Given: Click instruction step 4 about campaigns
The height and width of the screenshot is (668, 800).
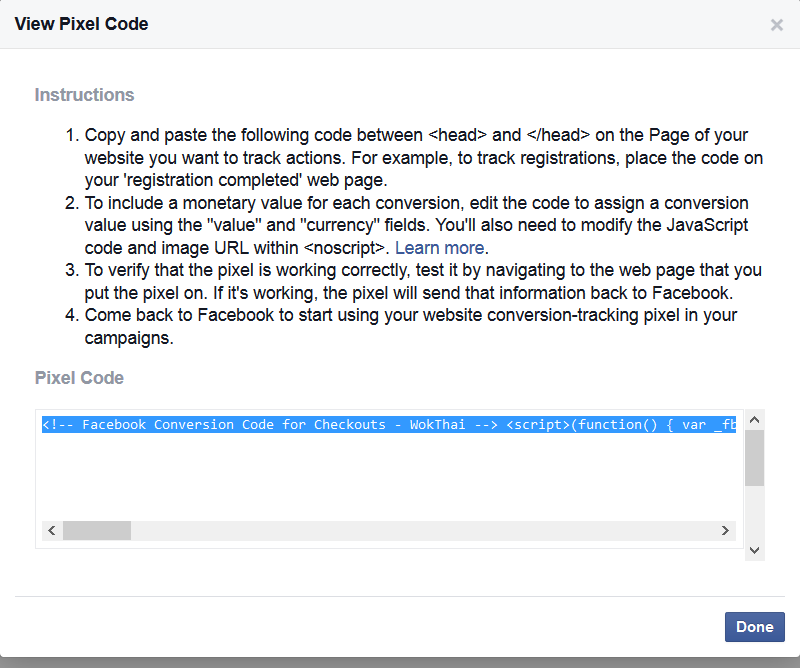Looking at the screenshot, I should click(401, 327).
